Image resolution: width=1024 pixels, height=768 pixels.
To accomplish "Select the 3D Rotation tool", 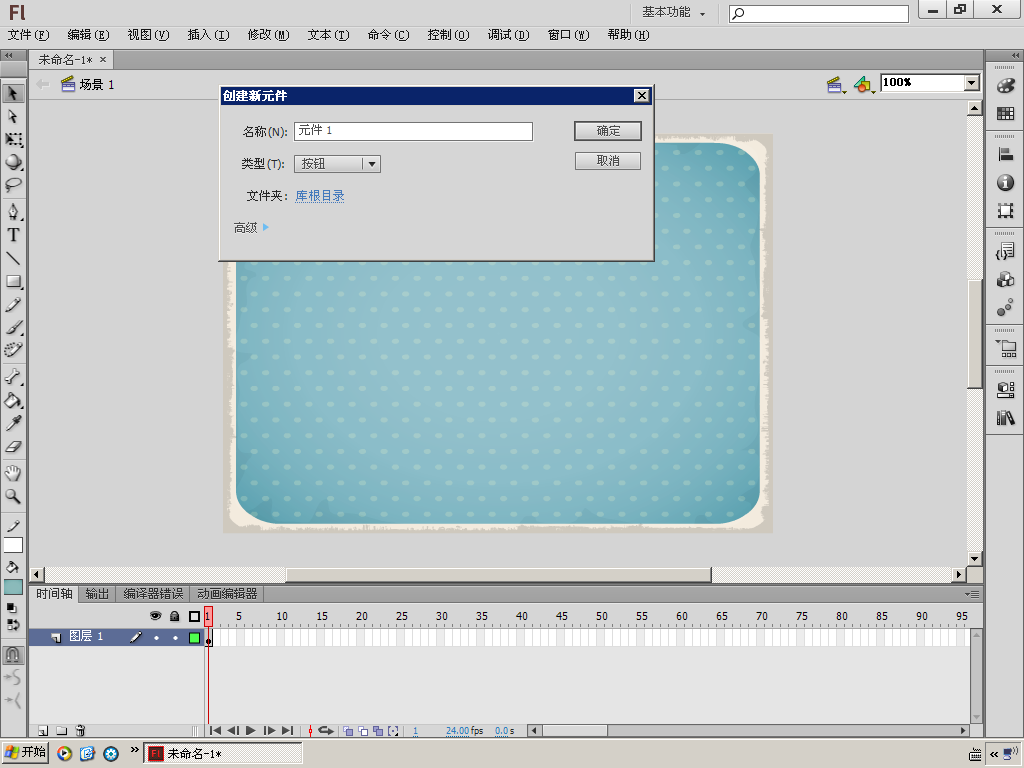I will coord(13,162).
